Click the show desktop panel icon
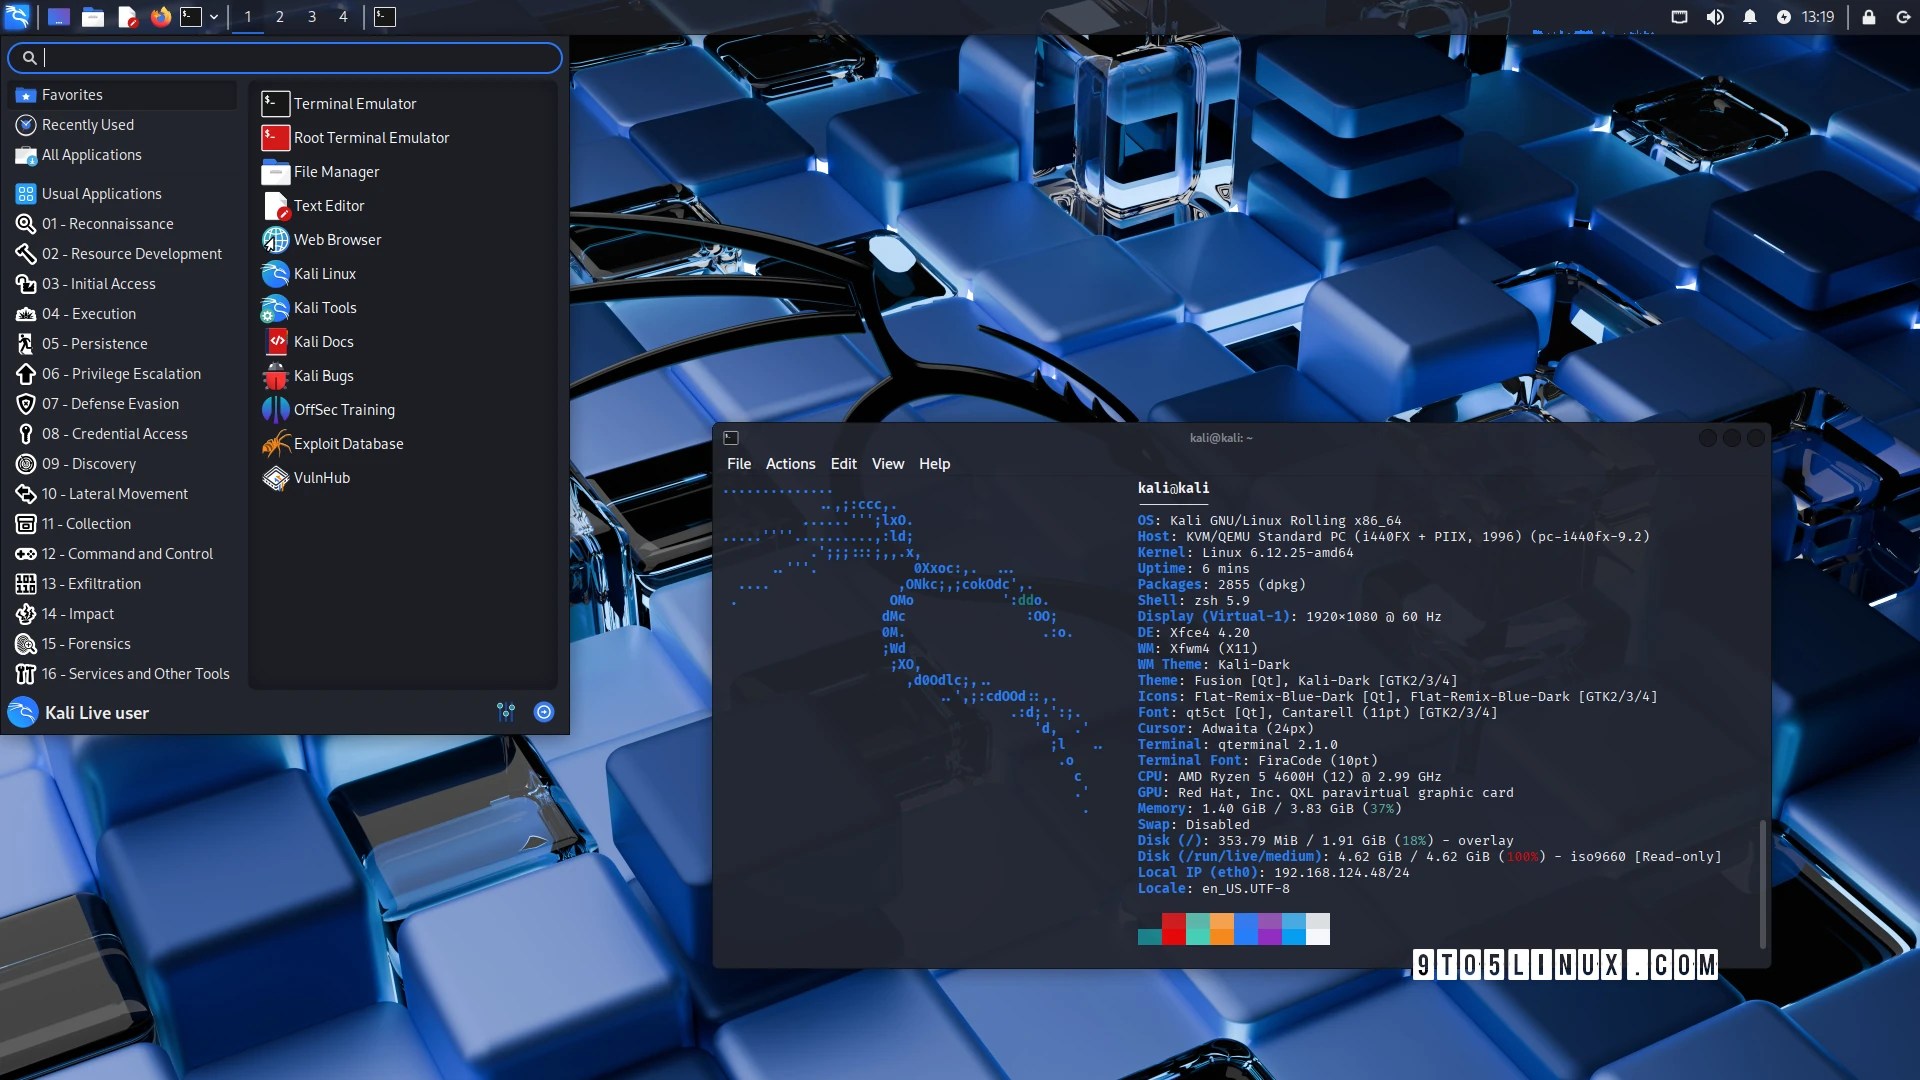 tap(59, 17)
